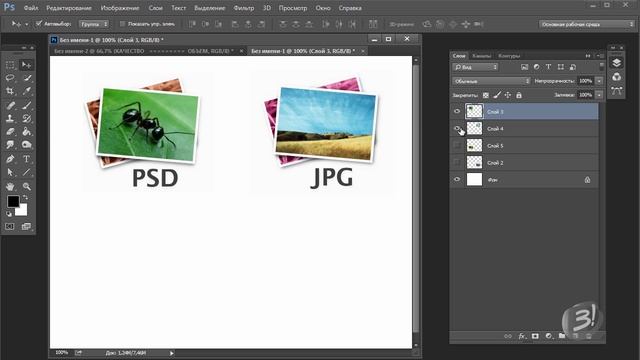Open the Layers panel flyout menu
Viewport: 640px width, 360px height.
point(600,56)
